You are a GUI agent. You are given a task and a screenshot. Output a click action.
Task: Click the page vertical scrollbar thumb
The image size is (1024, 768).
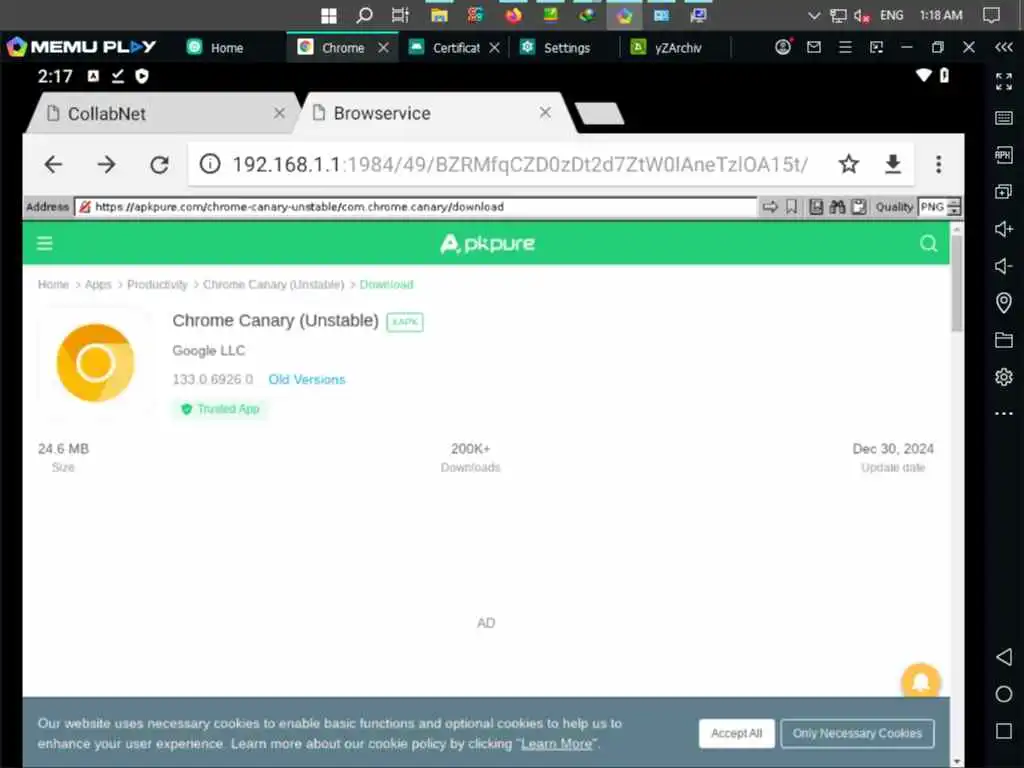coord(956,283)
